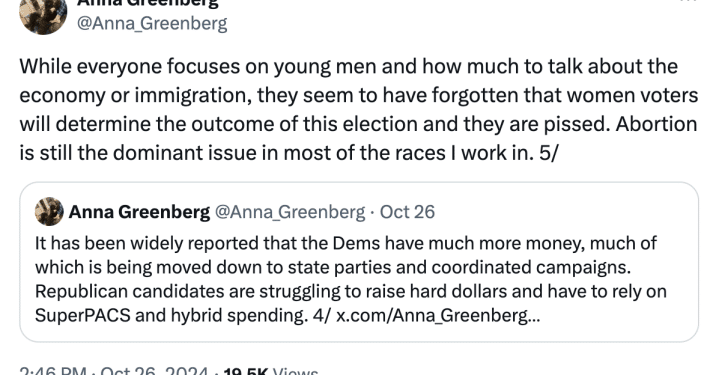The height and width of the screenshot is (375, 710).
Task: Open the quoted tweet card
Action: coord(359,262)
